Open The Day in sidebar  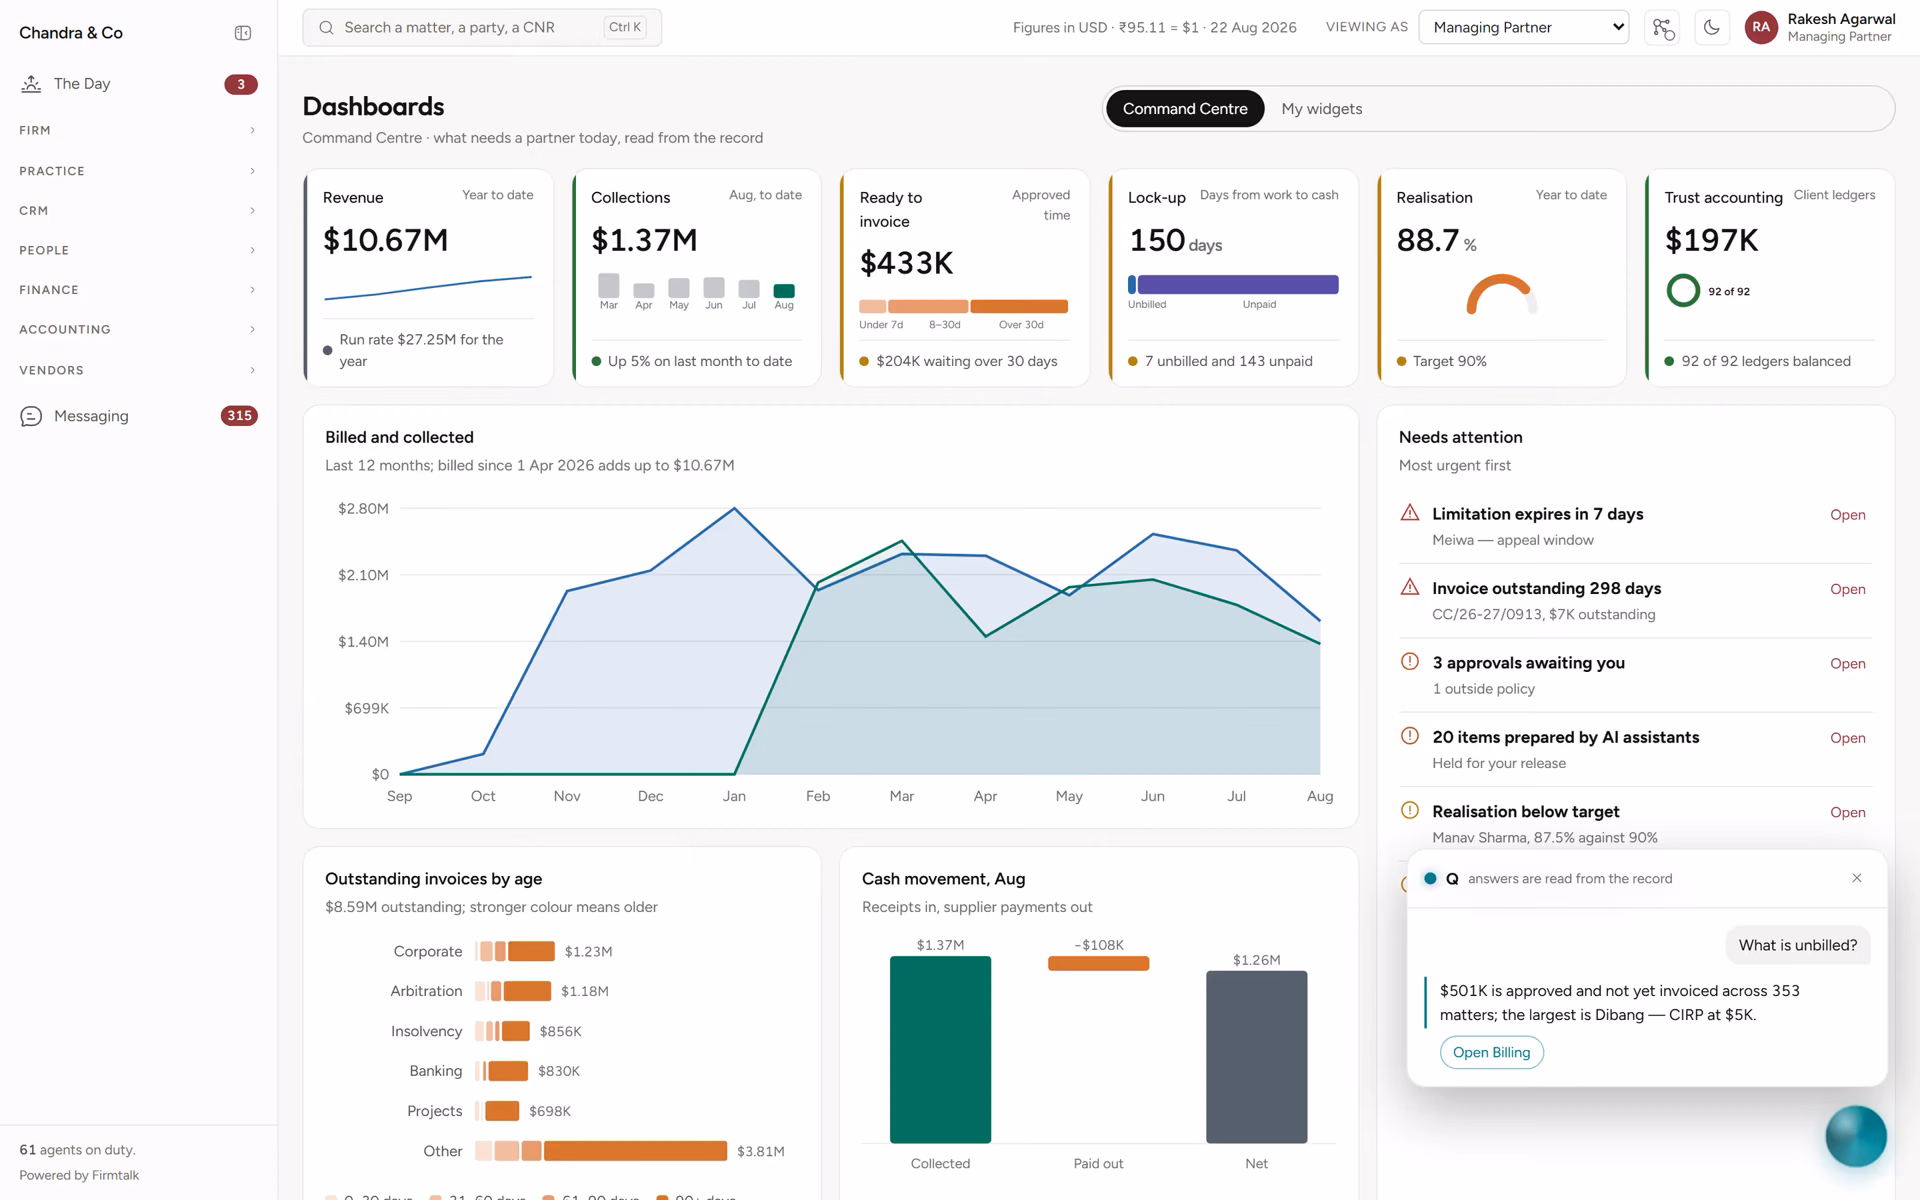[x=138, y=84]
